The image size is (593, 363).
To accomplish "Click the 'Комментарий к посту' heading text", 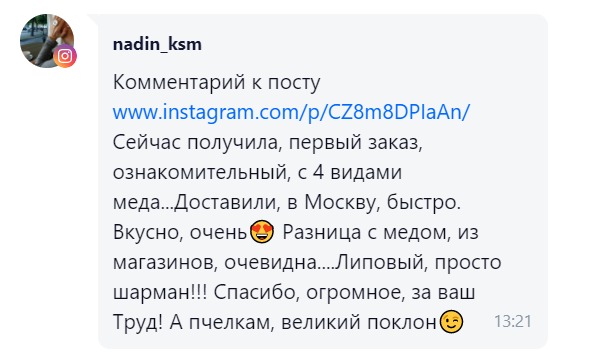I will tap(217, 83).
